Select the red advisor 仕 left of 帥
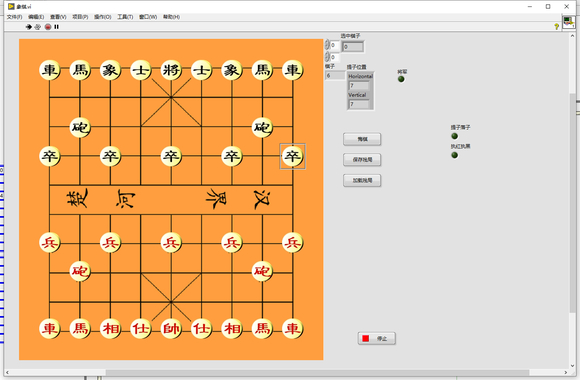This screenshot has width=580, height=380. tap(141, 329)
